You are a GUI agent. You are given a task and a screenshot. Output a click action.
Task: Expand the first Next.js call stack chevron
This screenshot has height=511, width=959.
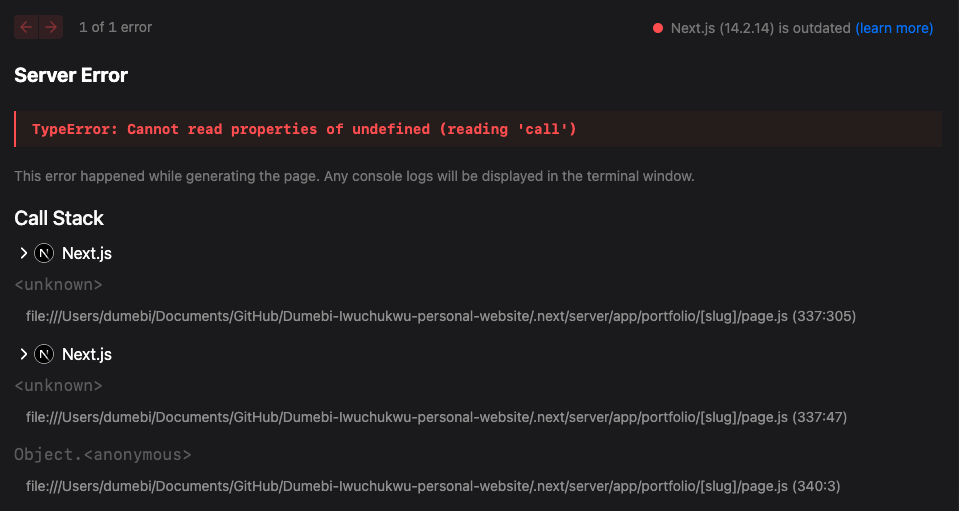tap(24, 253)
